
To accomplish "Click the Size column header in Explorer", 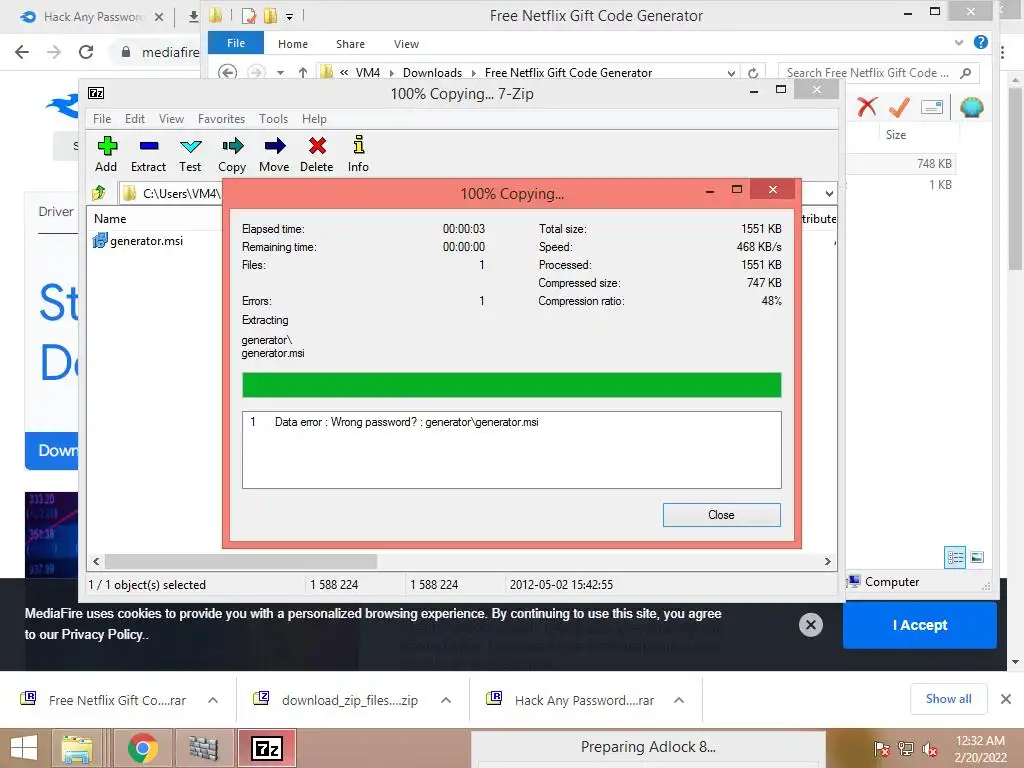I will 896,135.
